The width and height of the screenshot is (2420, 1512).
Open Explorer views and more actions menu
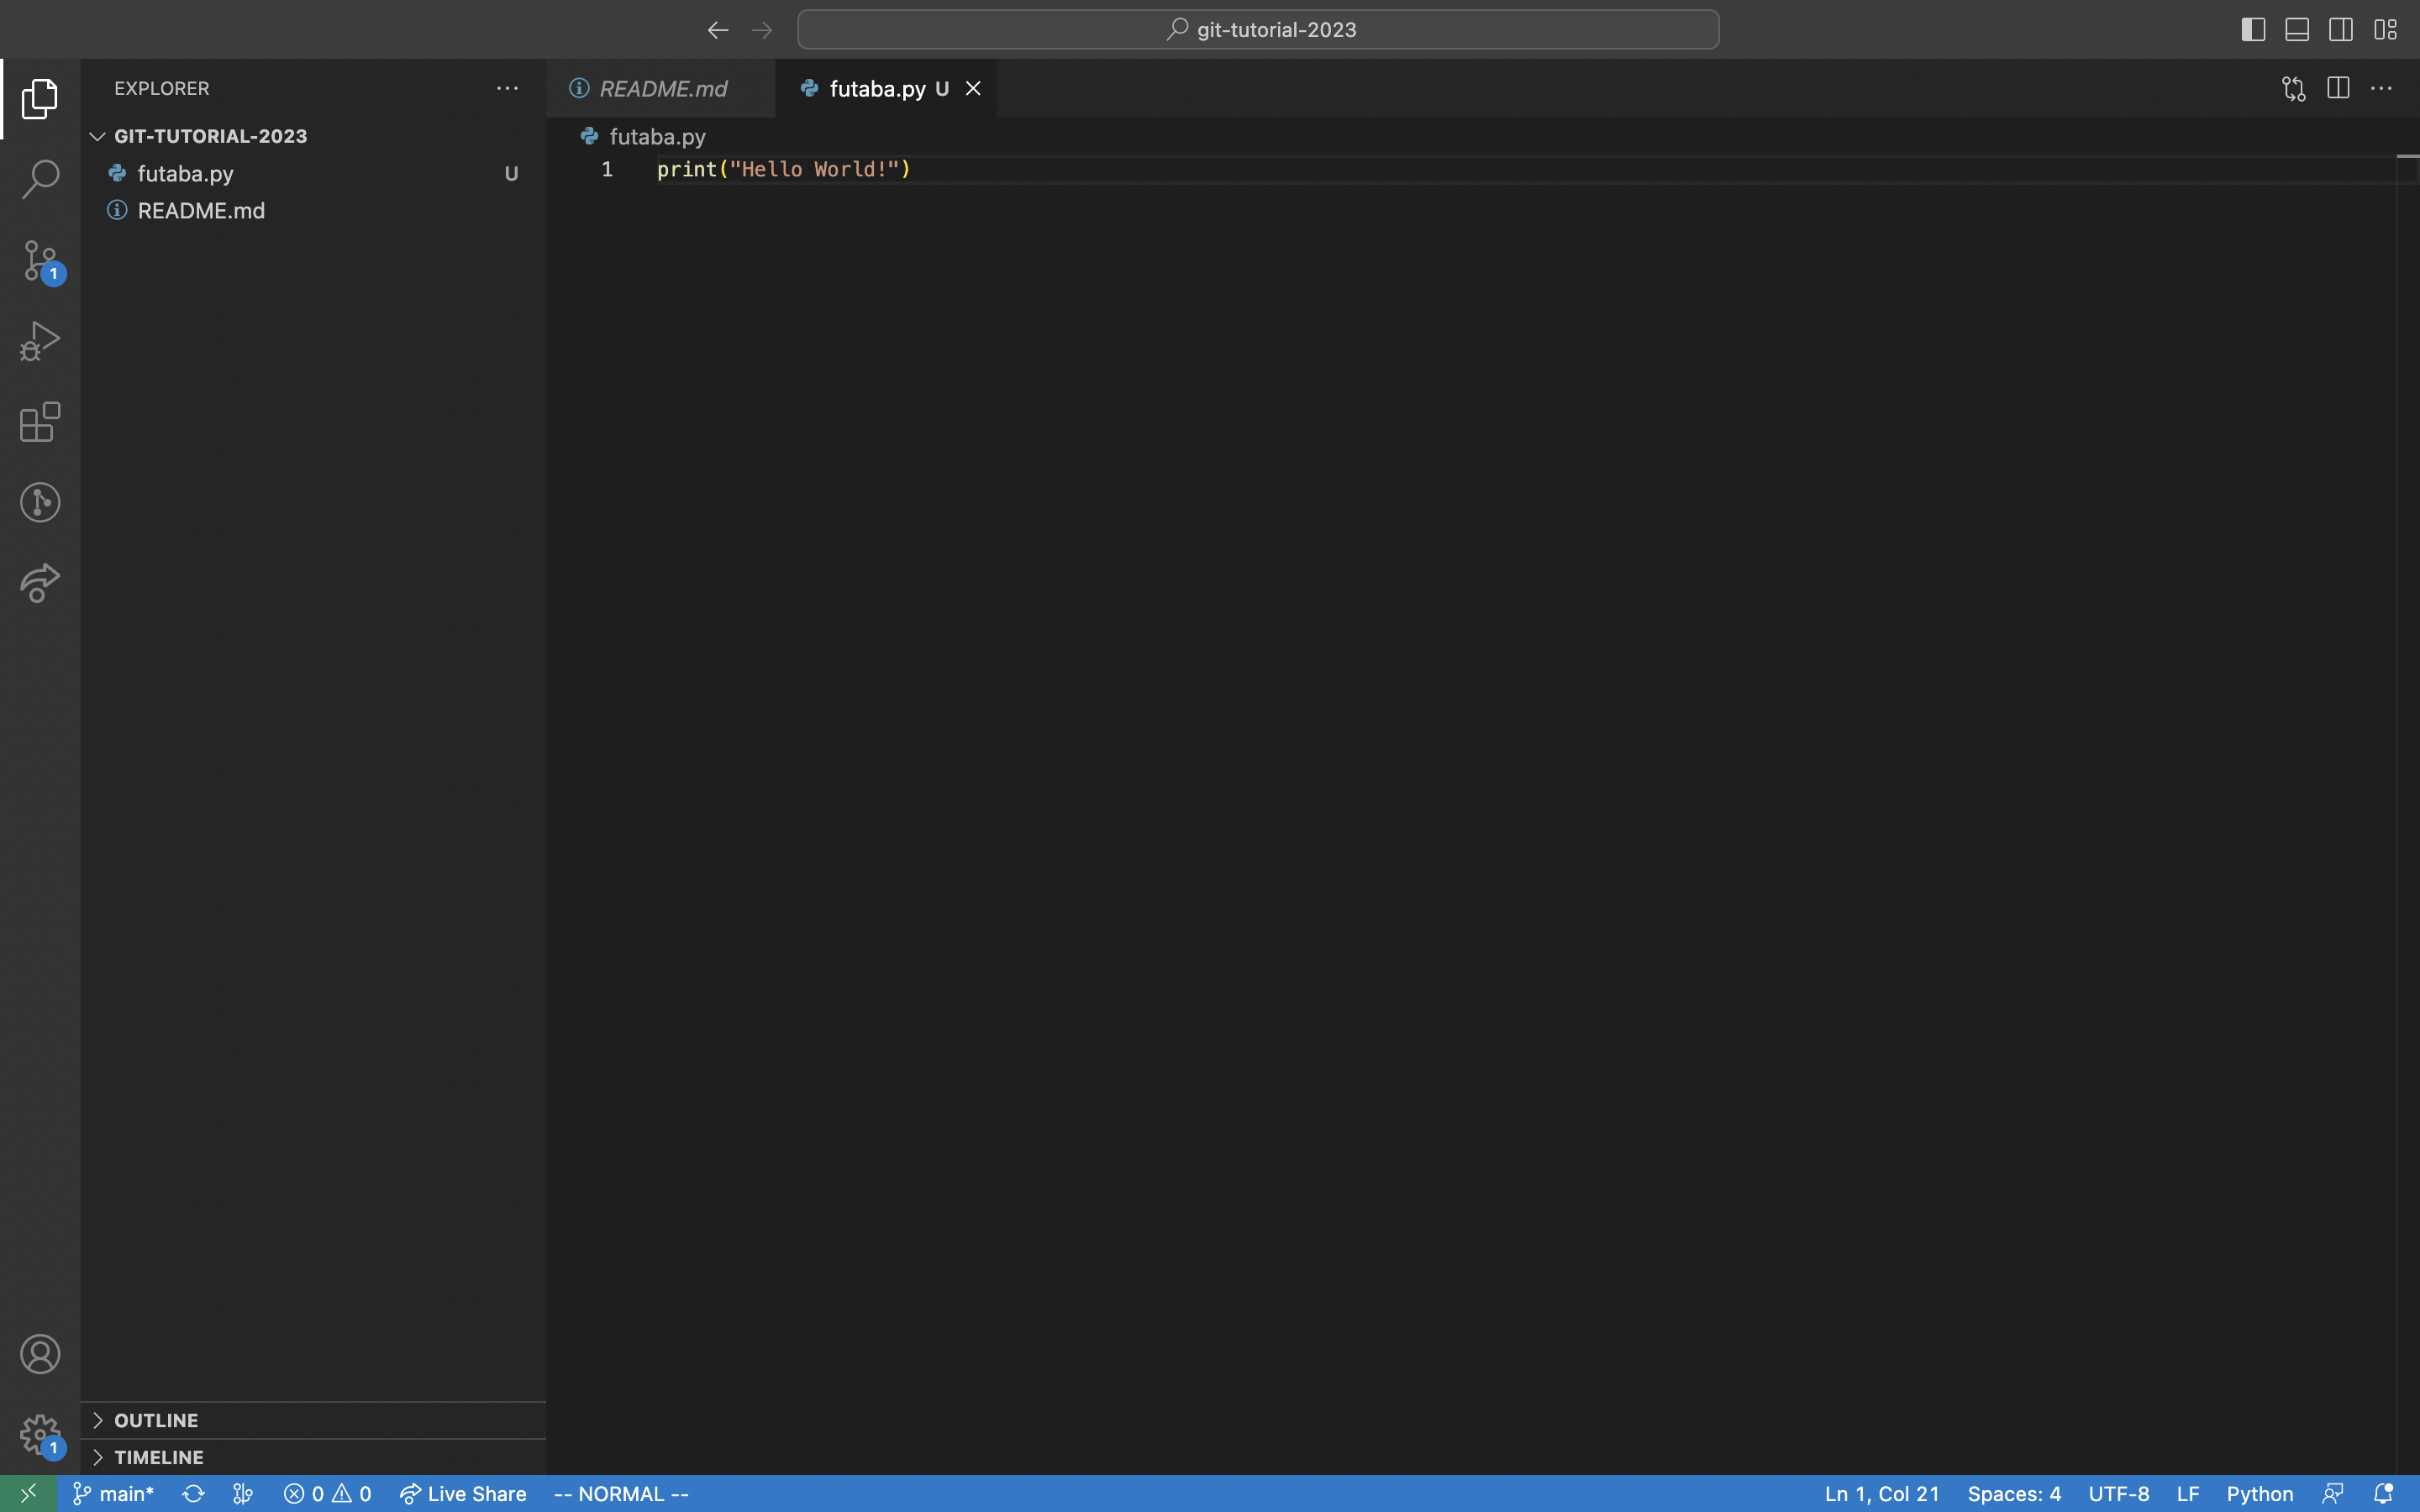pyautogui.click(x=507, y=89)
